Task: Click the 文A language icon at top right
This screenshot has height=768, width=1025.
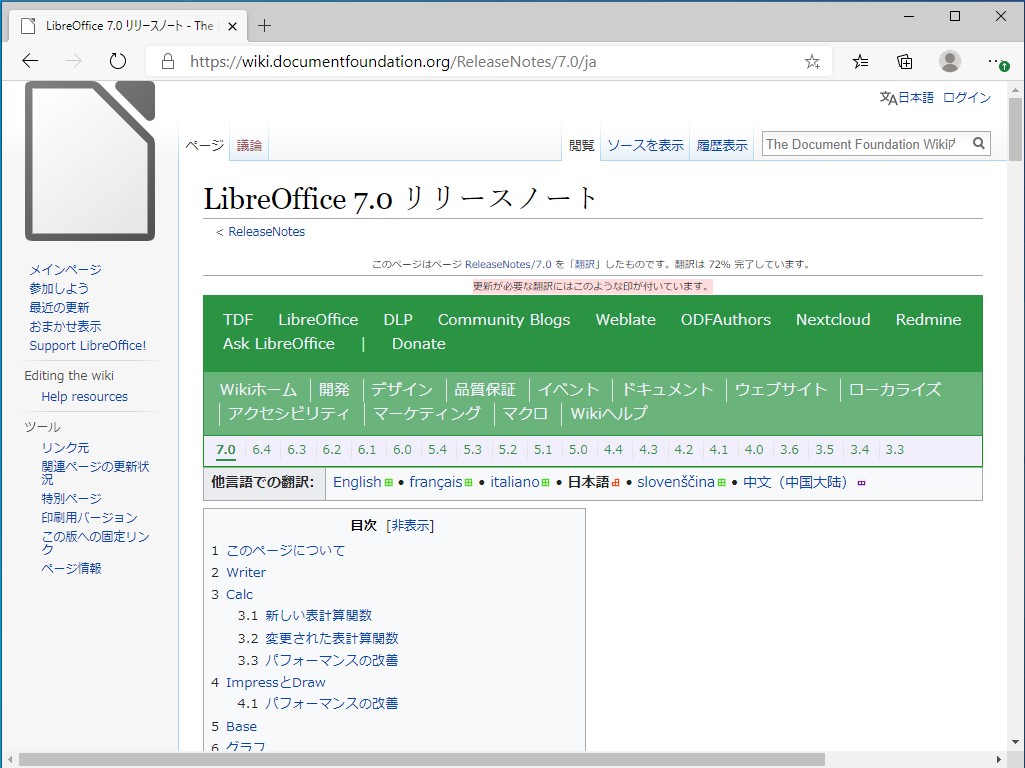Action: coord(889,97)
